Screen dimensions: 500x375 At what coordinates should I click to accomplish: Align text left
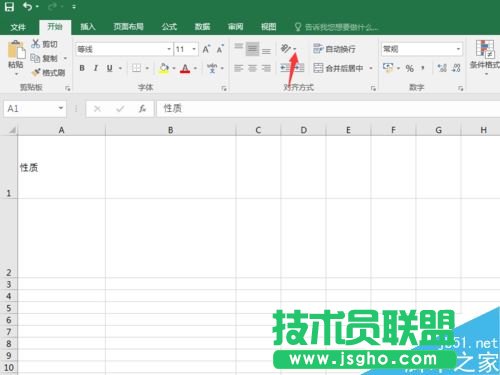[x=239, y=68]
